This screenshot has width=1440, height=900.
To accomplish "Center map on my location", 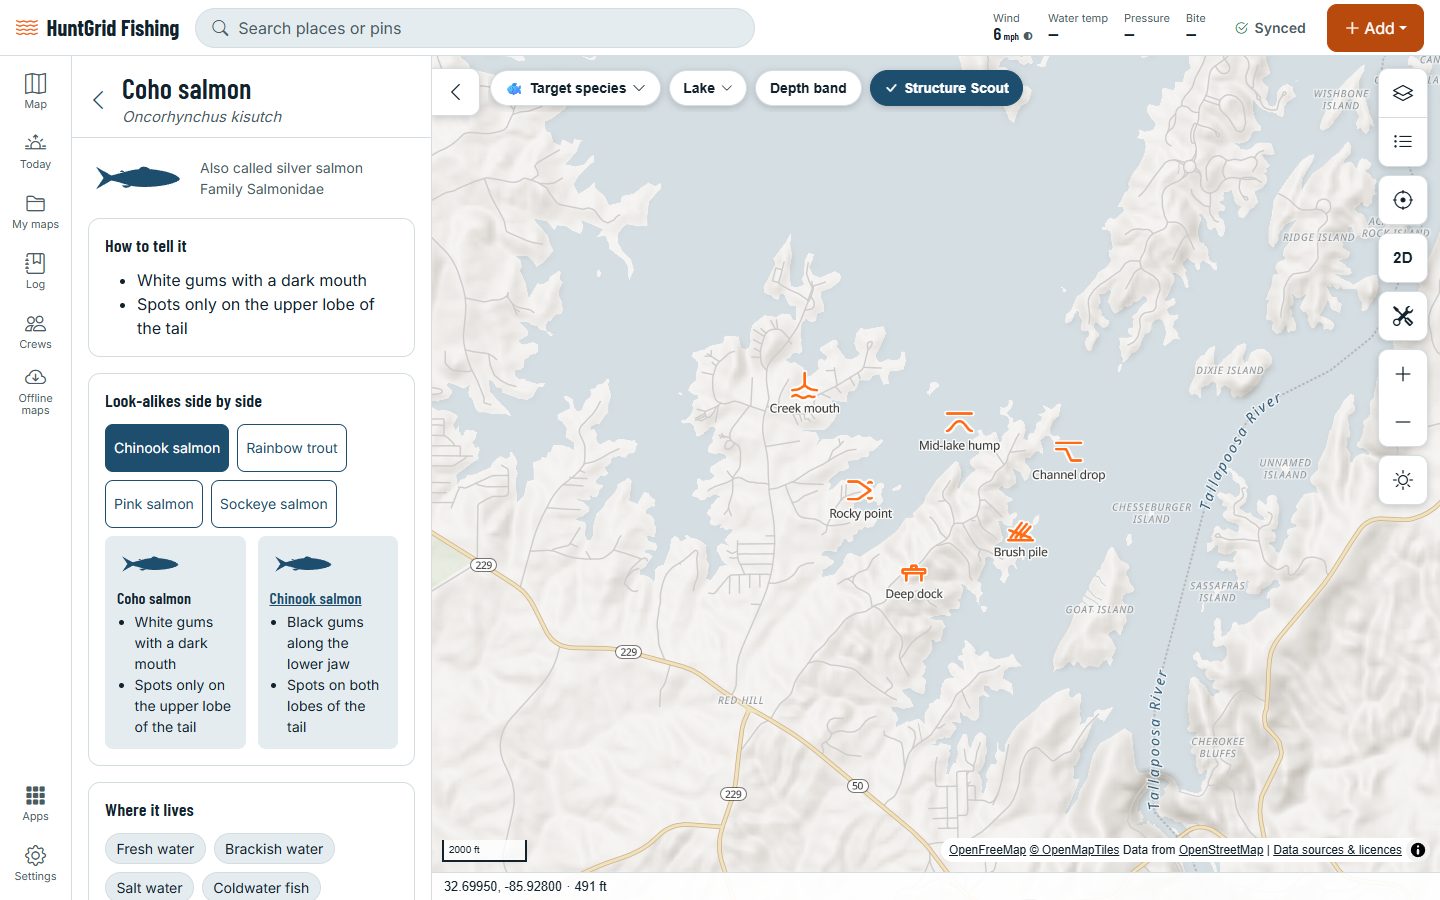I will (x=1403, y=200).
